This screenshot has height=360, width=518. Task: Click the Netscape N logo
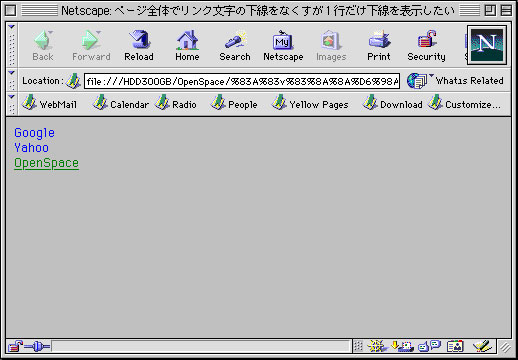click(x=487, y=45)
